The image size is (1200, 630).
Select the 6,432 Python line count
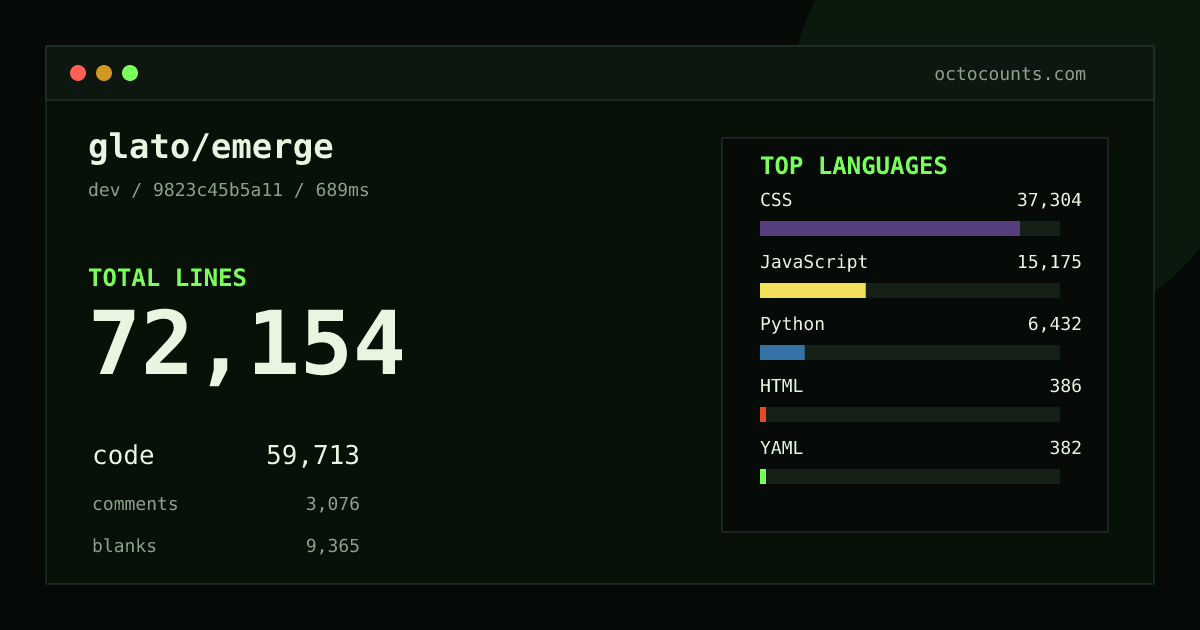[x=1055, y=324]
